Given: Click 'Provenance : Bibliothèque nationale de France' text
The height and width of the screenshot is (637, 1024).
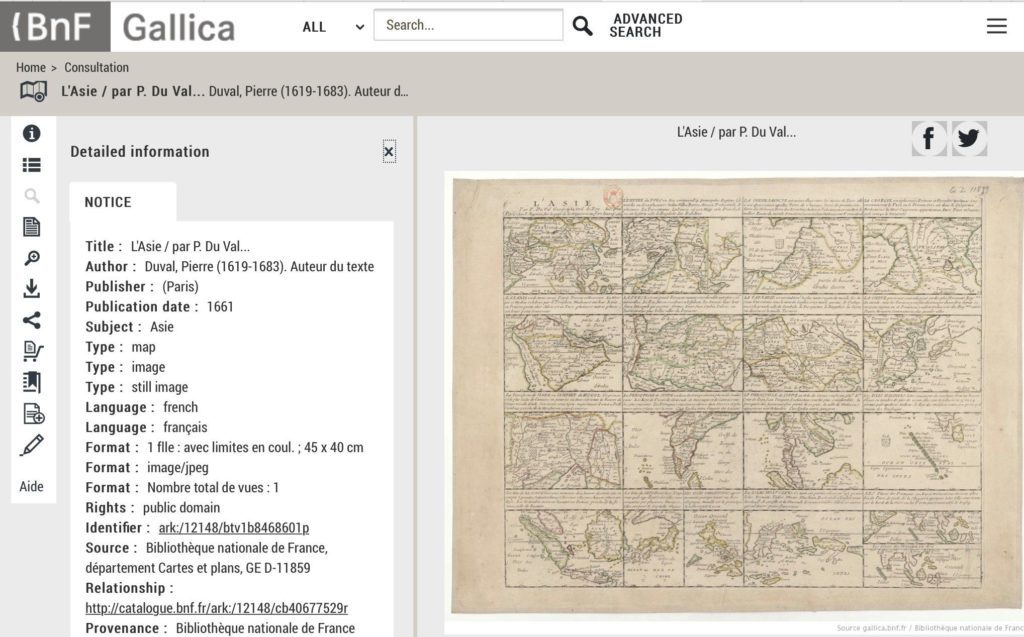Looking at the screenshot, I should pos(220,629).
